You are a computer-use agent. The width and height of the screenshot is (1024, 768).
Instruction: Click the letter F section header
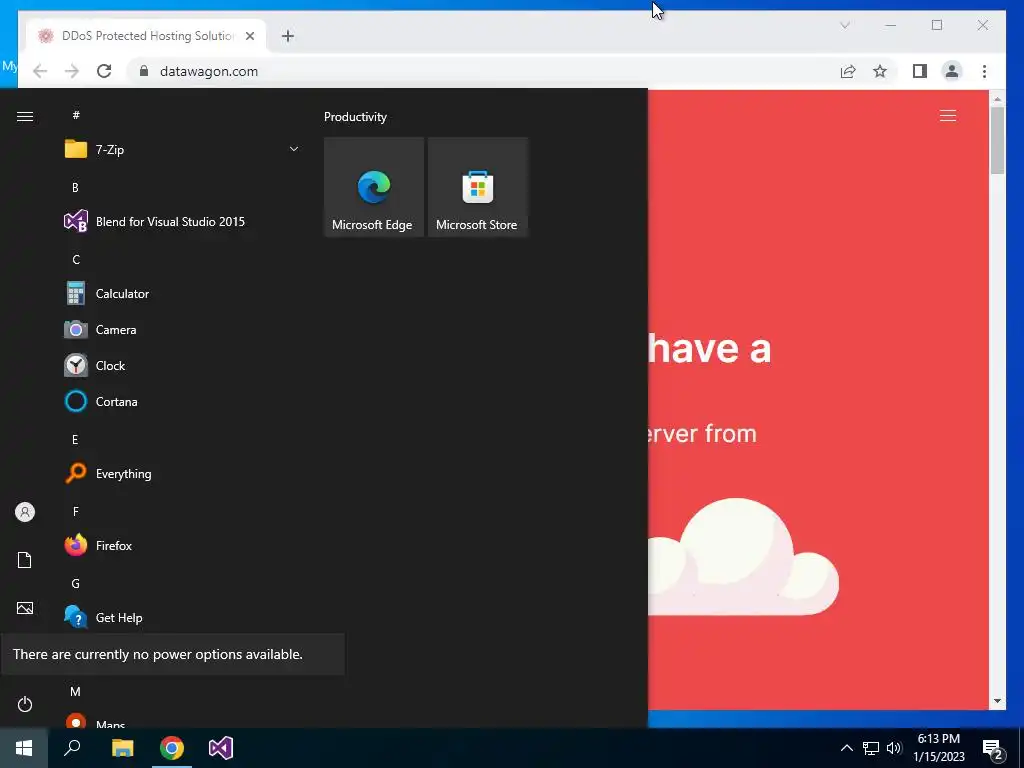click(76, 511)
